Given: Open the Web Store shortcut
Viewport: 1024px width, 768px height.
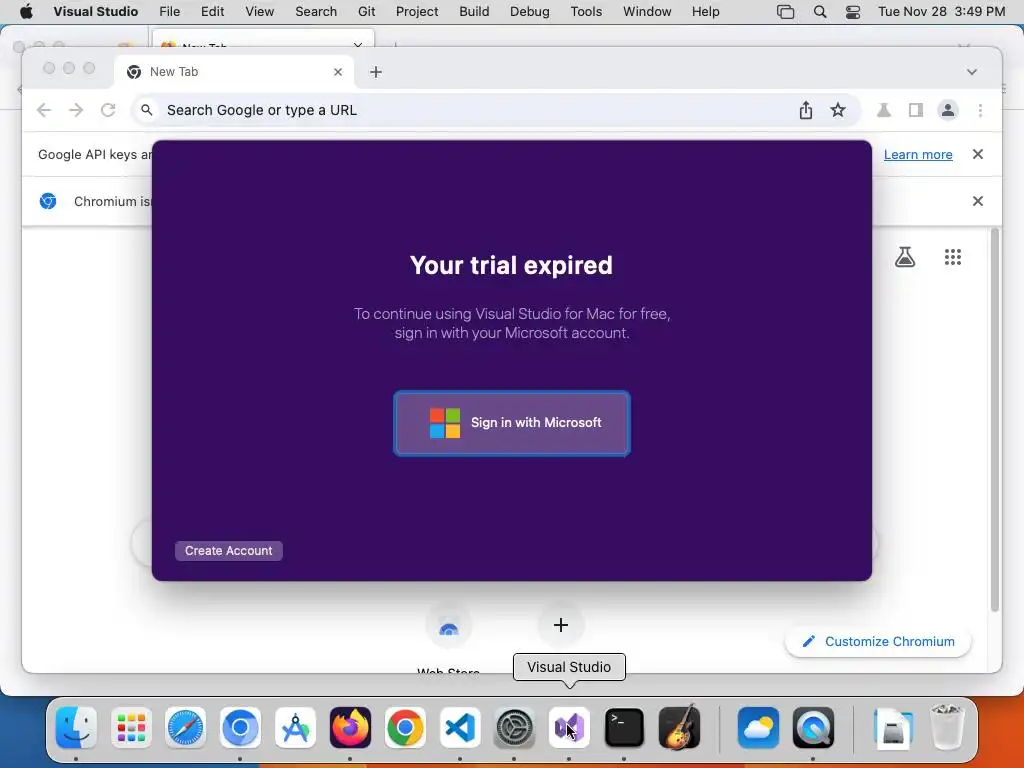Looking at the screenshot, I should (x=449, y=628).
